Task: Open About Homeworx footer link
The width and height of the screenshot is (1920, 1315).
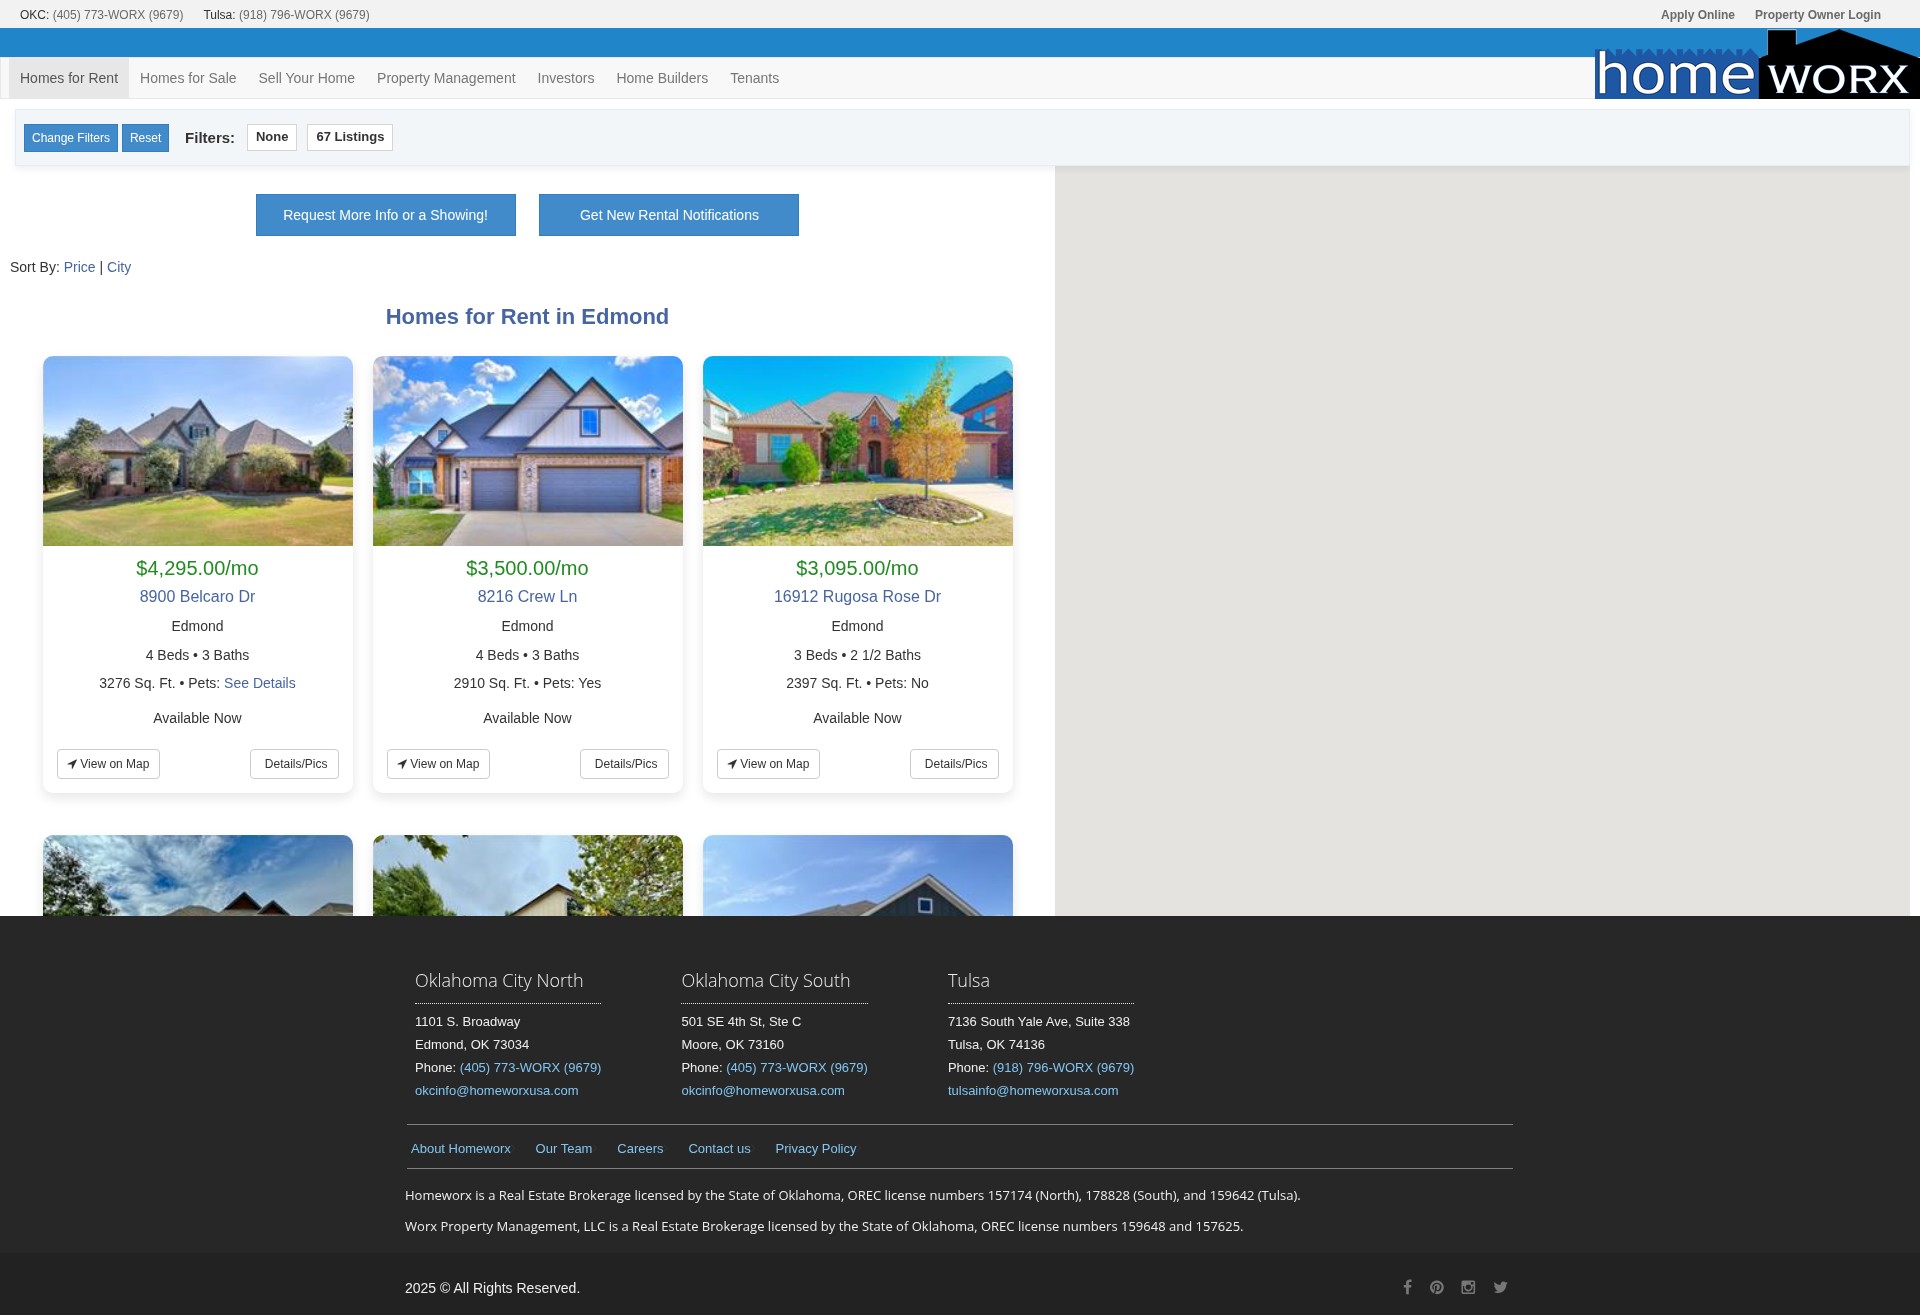Action: [461, 1148]
